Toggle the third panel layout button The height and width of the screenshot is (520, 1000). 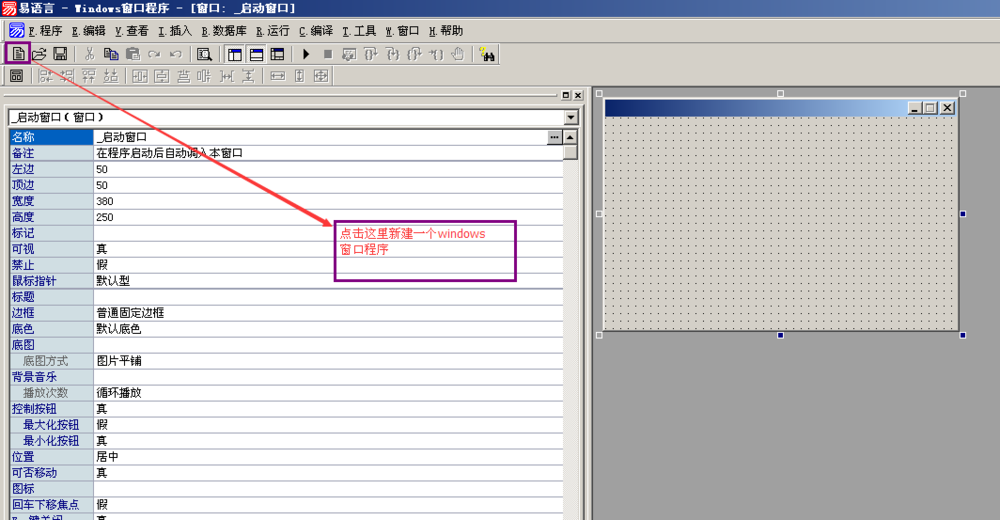point(277,54)
